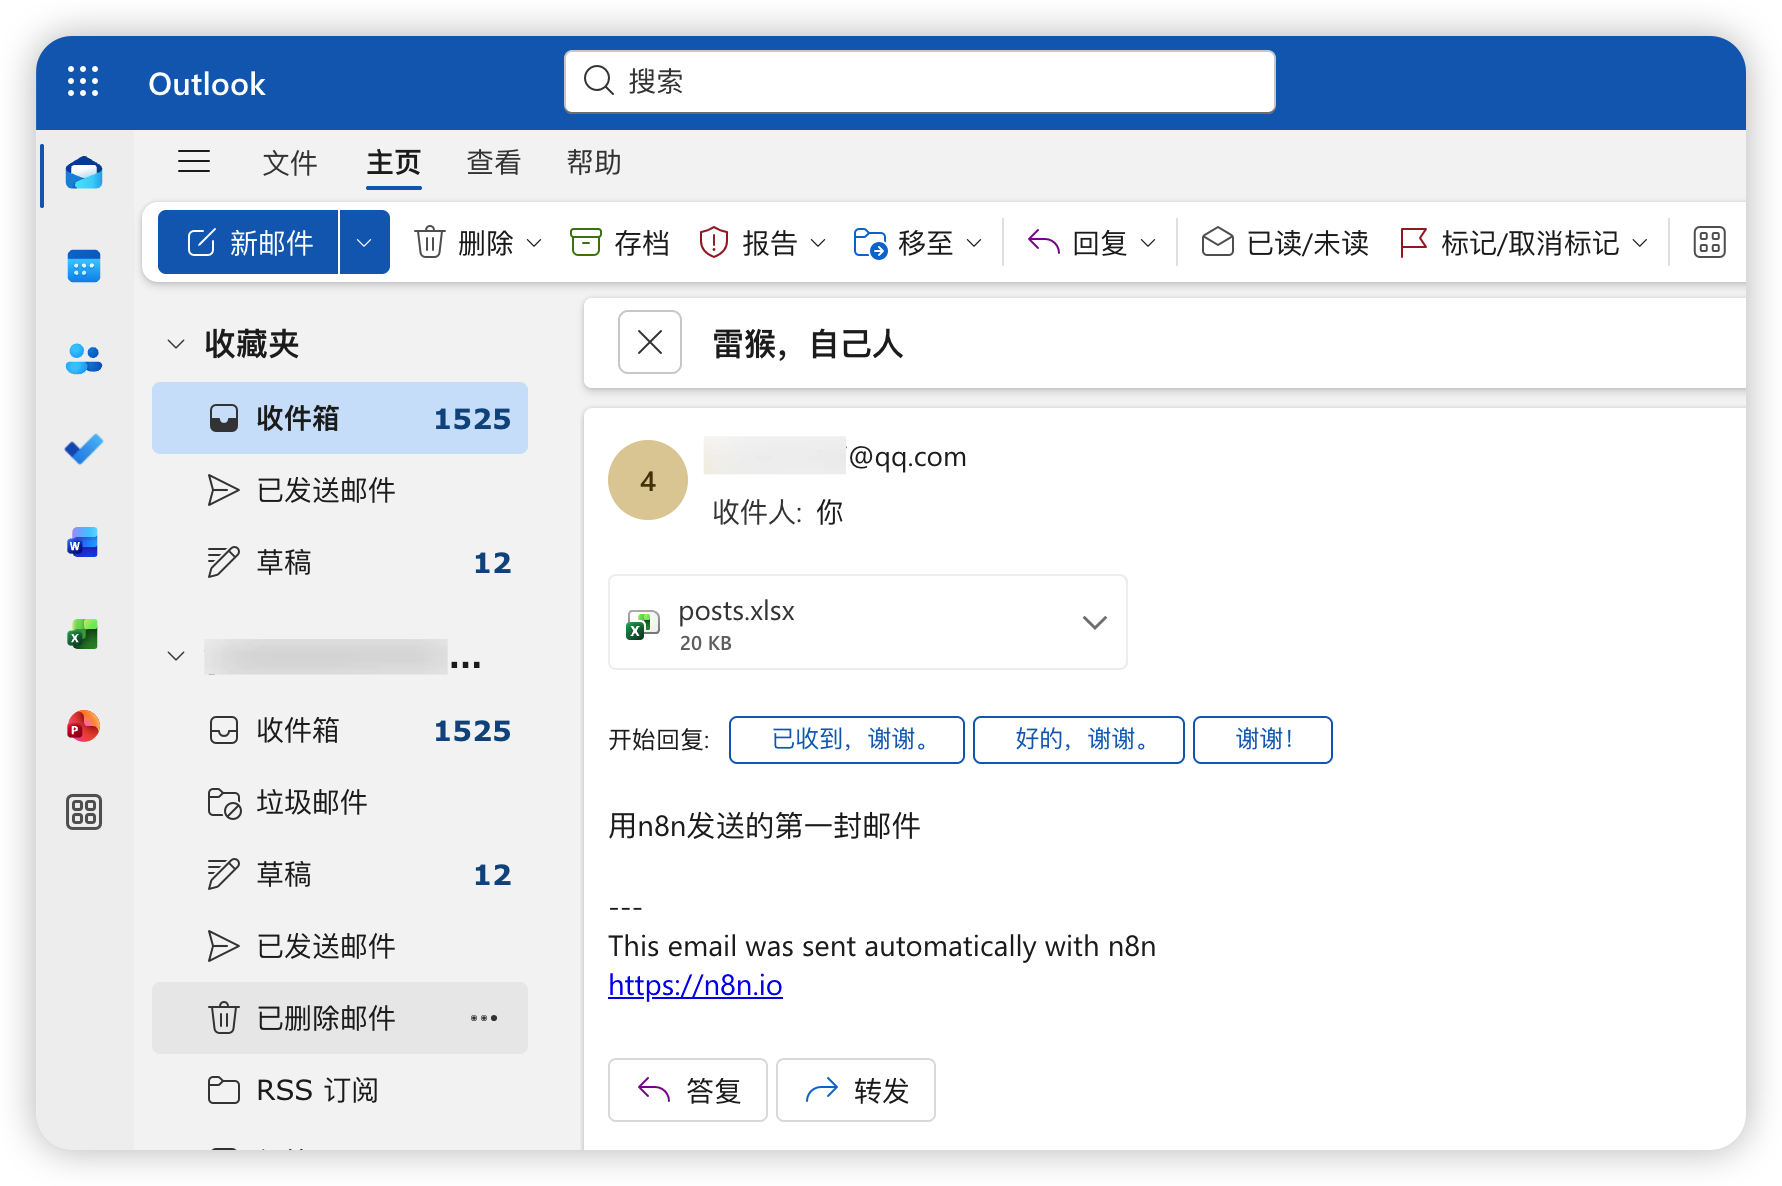This screenshot has width=1782, height=1186.
Task: Open the 标记/取消标记 dropdown arrow
Action: tap(1640, 243)
